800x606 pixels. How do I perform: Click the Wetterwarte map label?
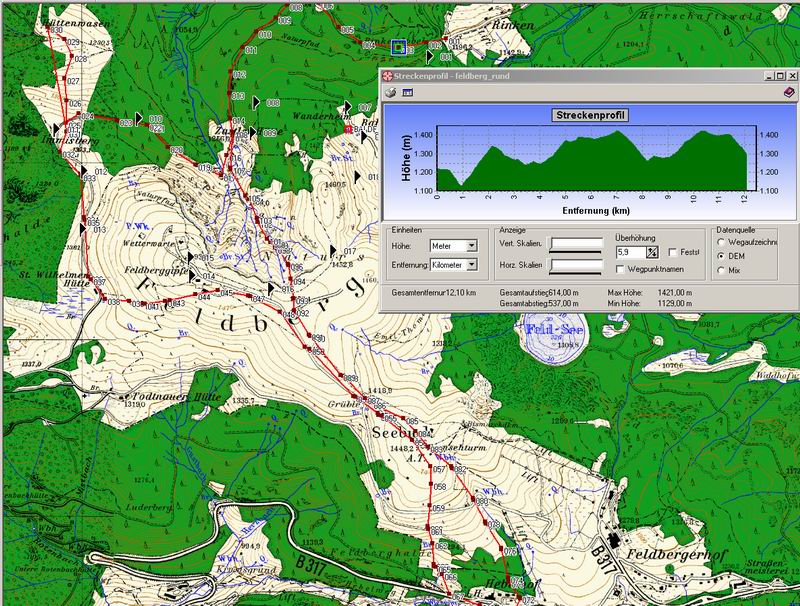tap(148, 243)
